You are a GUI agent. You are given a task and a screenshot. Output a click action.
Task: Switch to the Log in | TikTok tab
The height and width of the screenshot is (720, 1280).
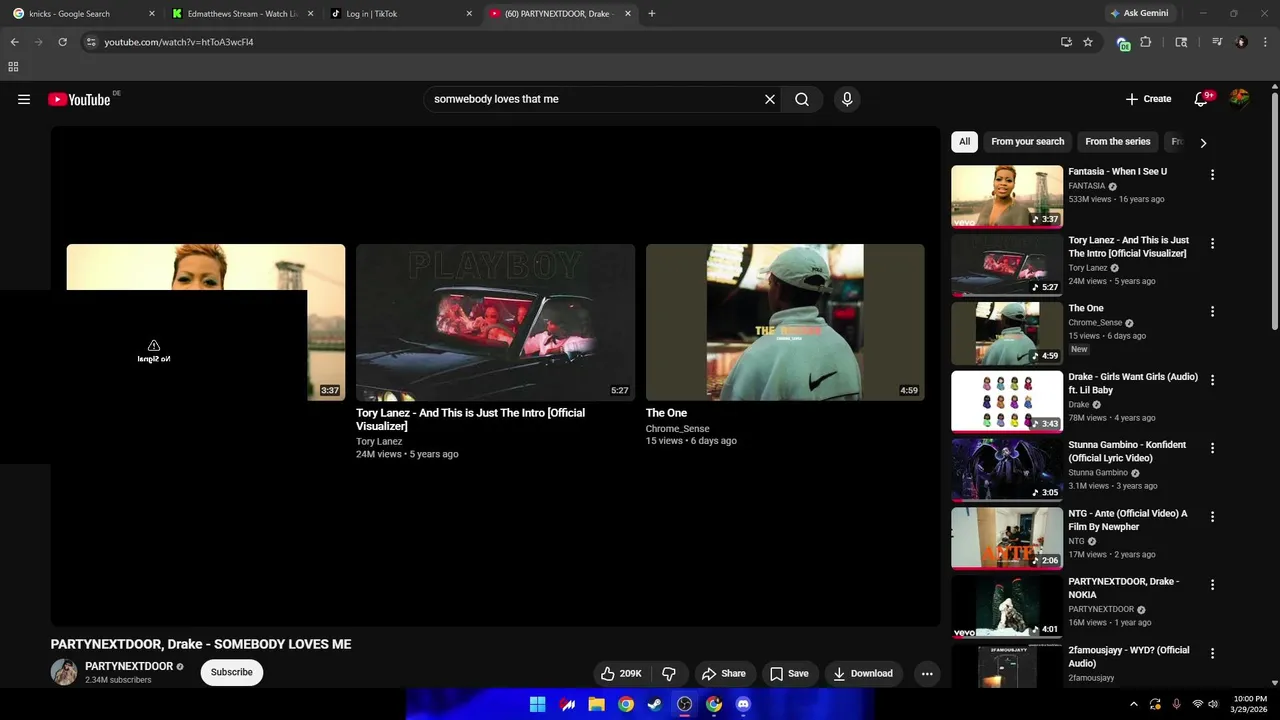point(402,14)
